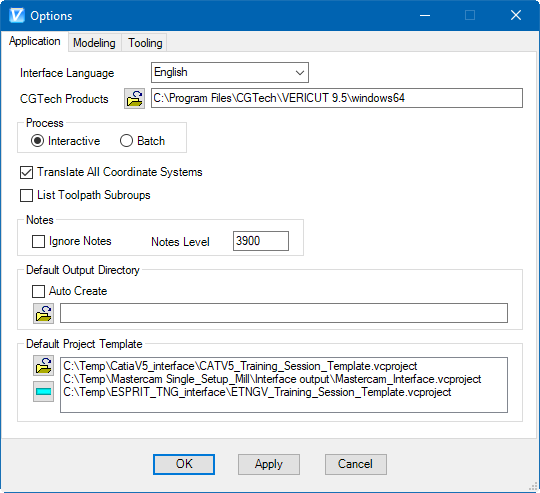Browse for Default Output Directory folder
The width and height of the screenshot is (540, 493).
click(x=43, y=313)
